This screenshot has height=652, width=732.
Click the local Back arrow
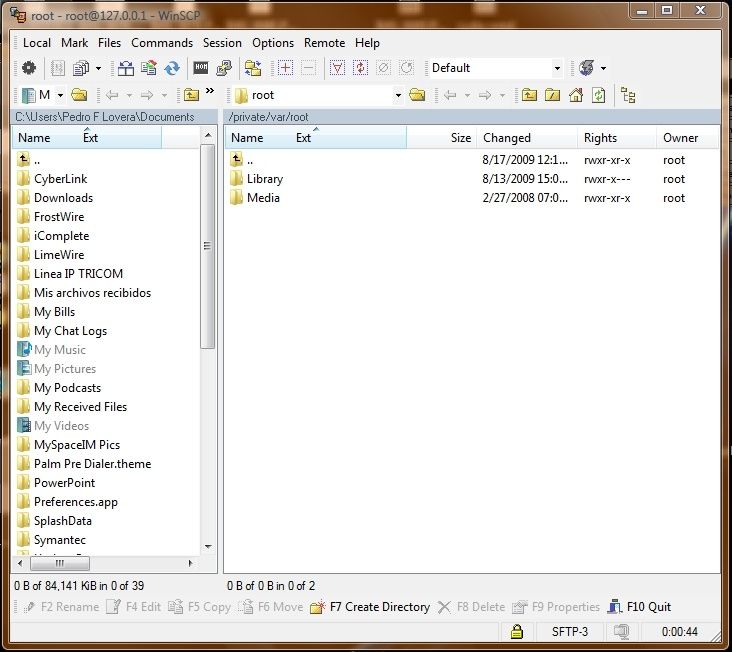click(x=112, y=95)
